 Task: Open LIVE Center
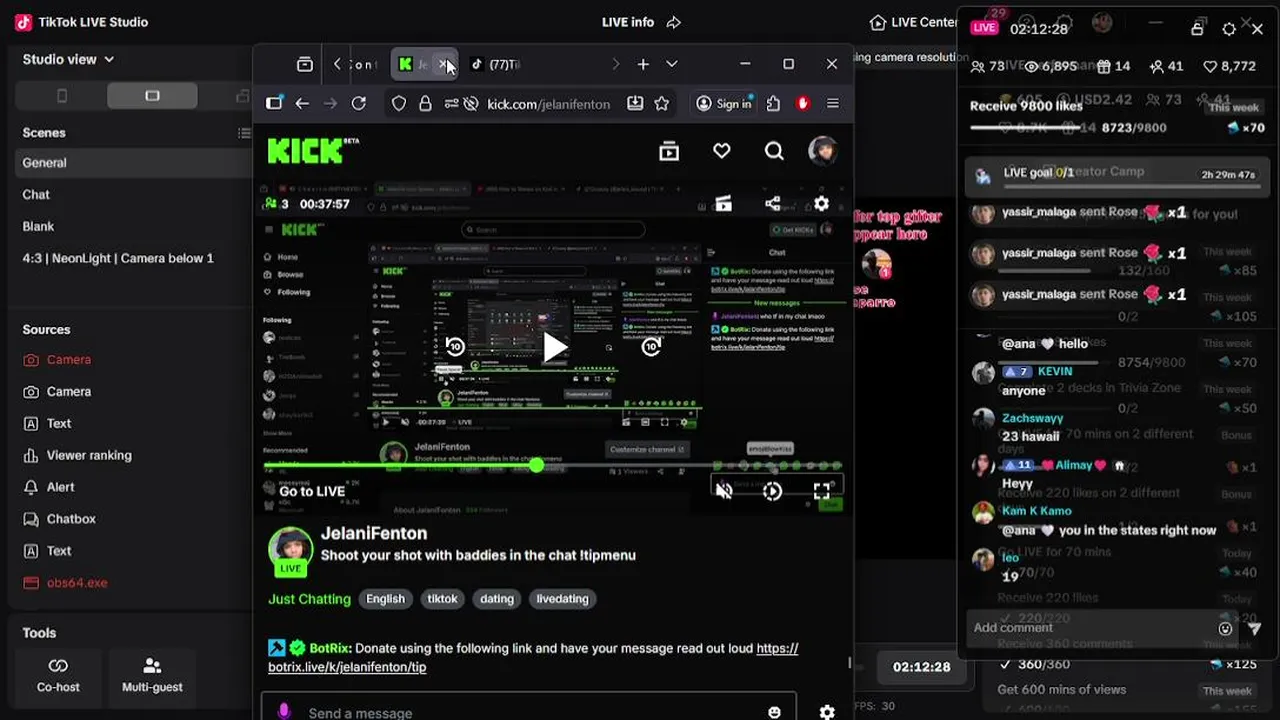[x=913, y=22]
